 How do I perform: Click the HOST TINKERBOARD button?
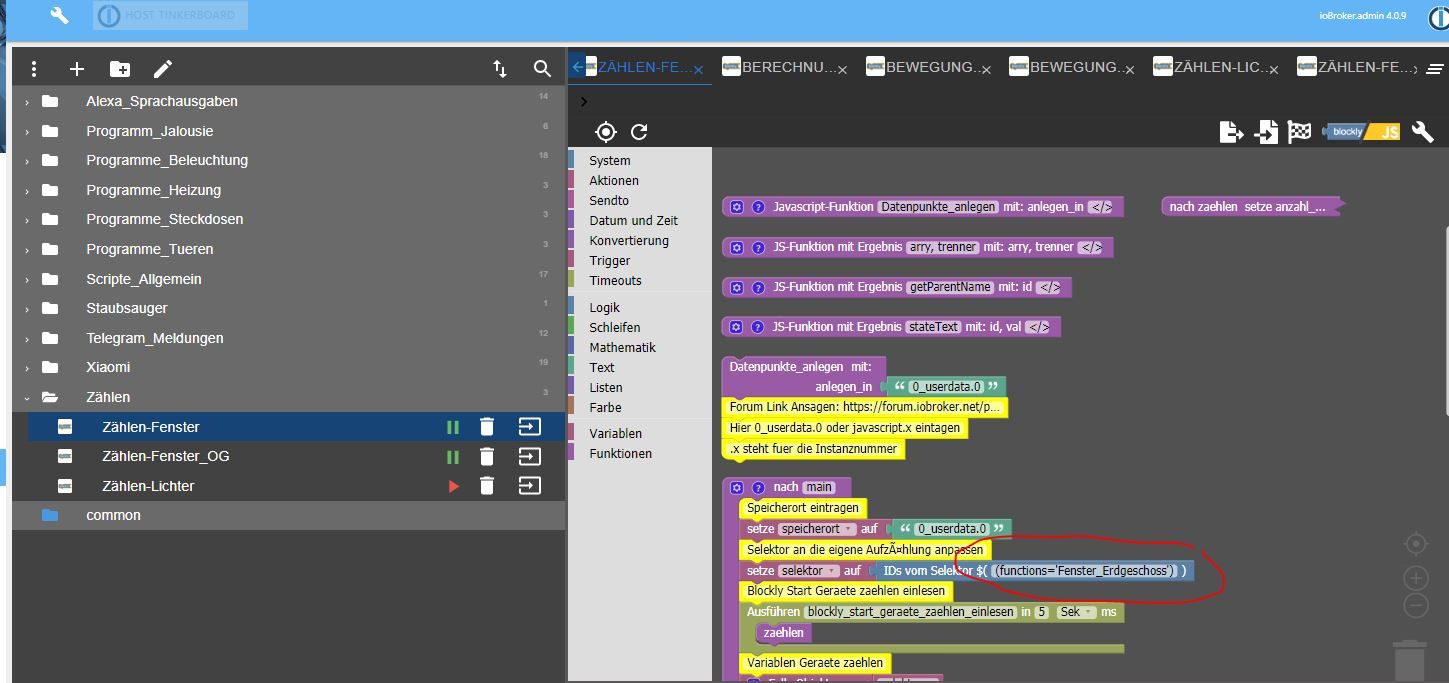click(170, 15)
